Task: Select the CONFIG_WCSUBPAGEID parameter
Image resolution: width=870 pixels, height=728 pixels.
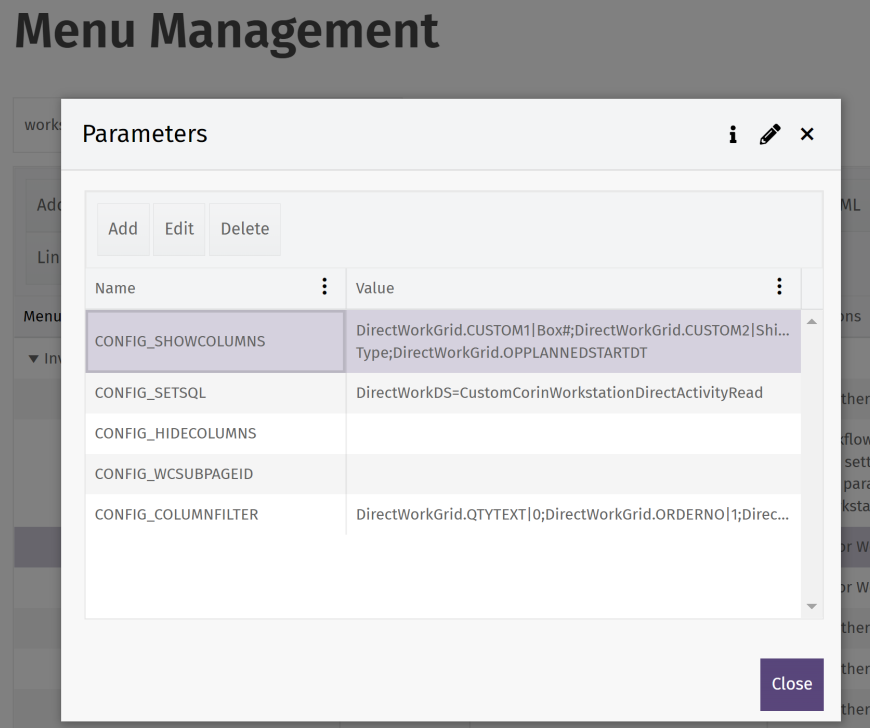Action: (174, 474)
